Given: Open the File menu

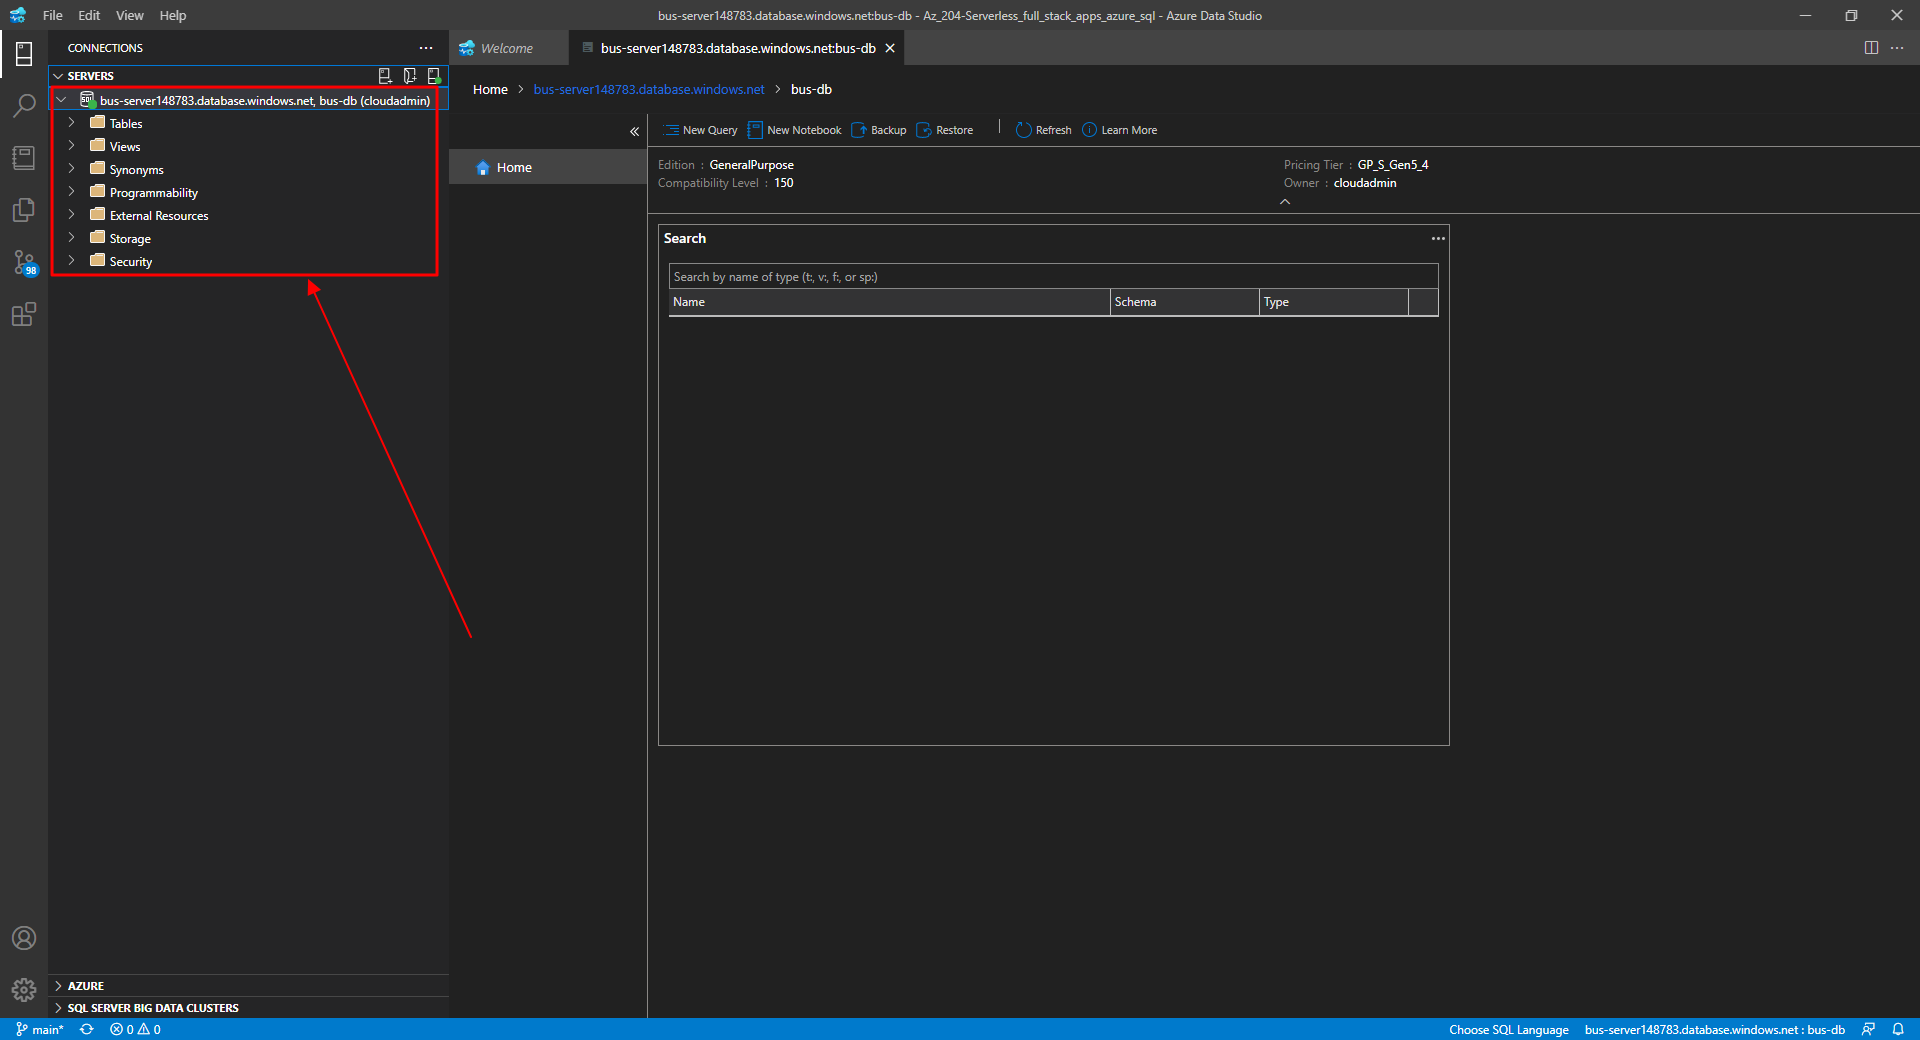Looking at the screenshot, I should [x=53, y=15].
